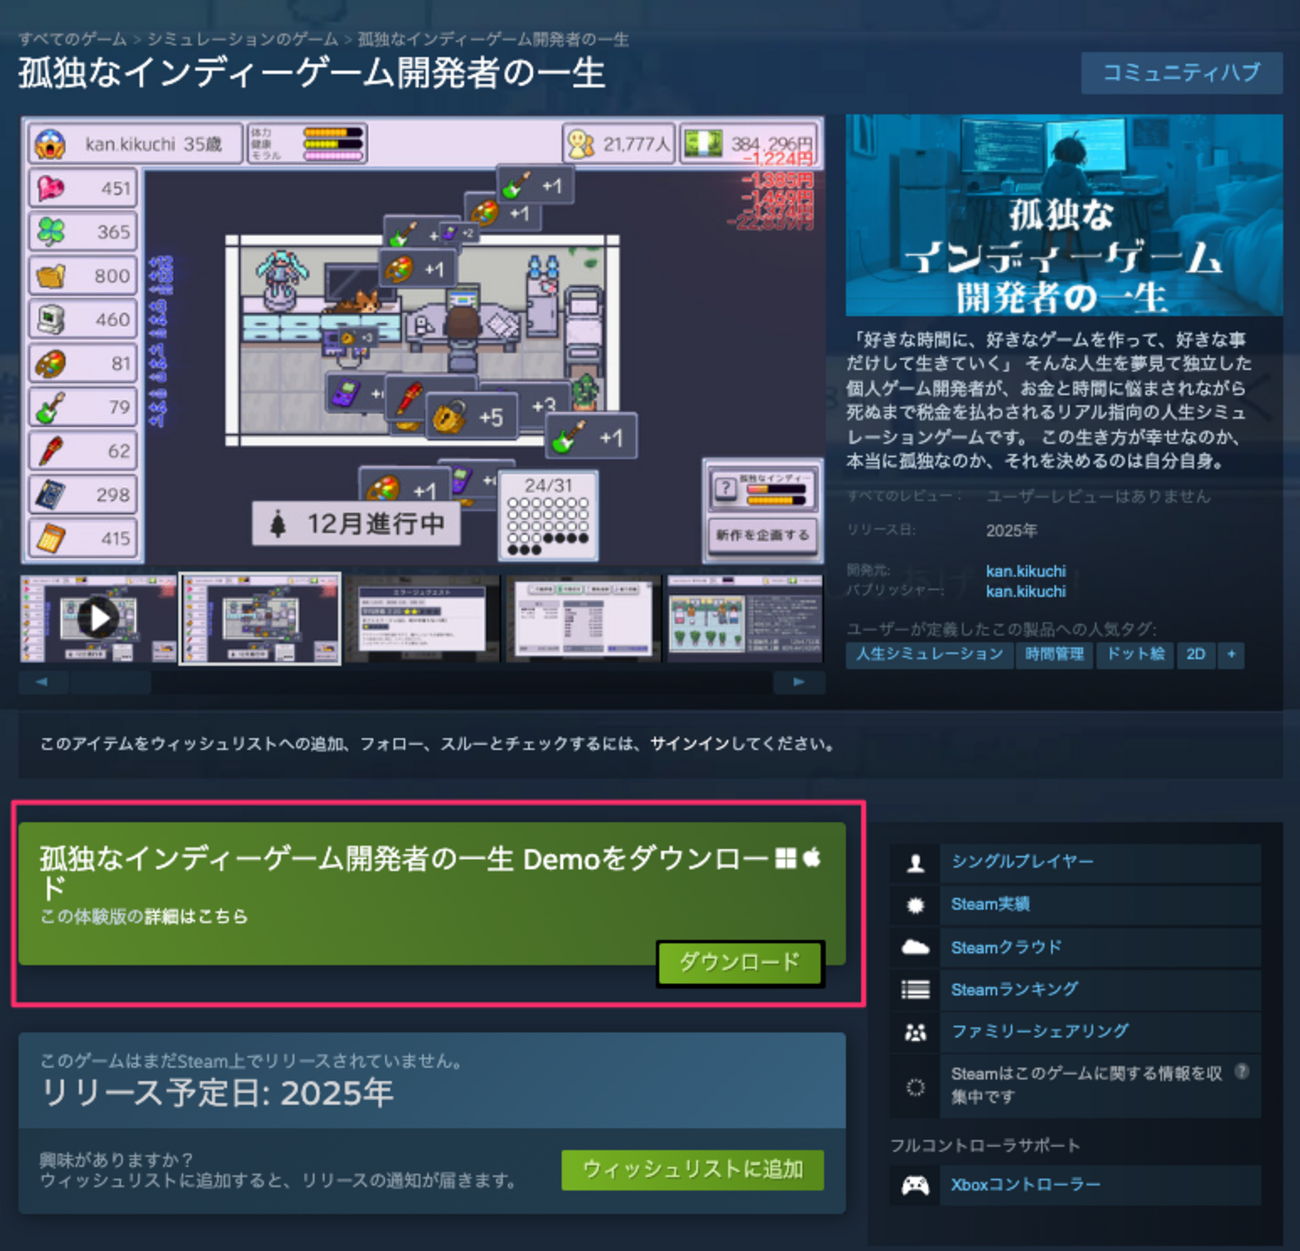Click the Steam achievements star icon

point(915,905)
